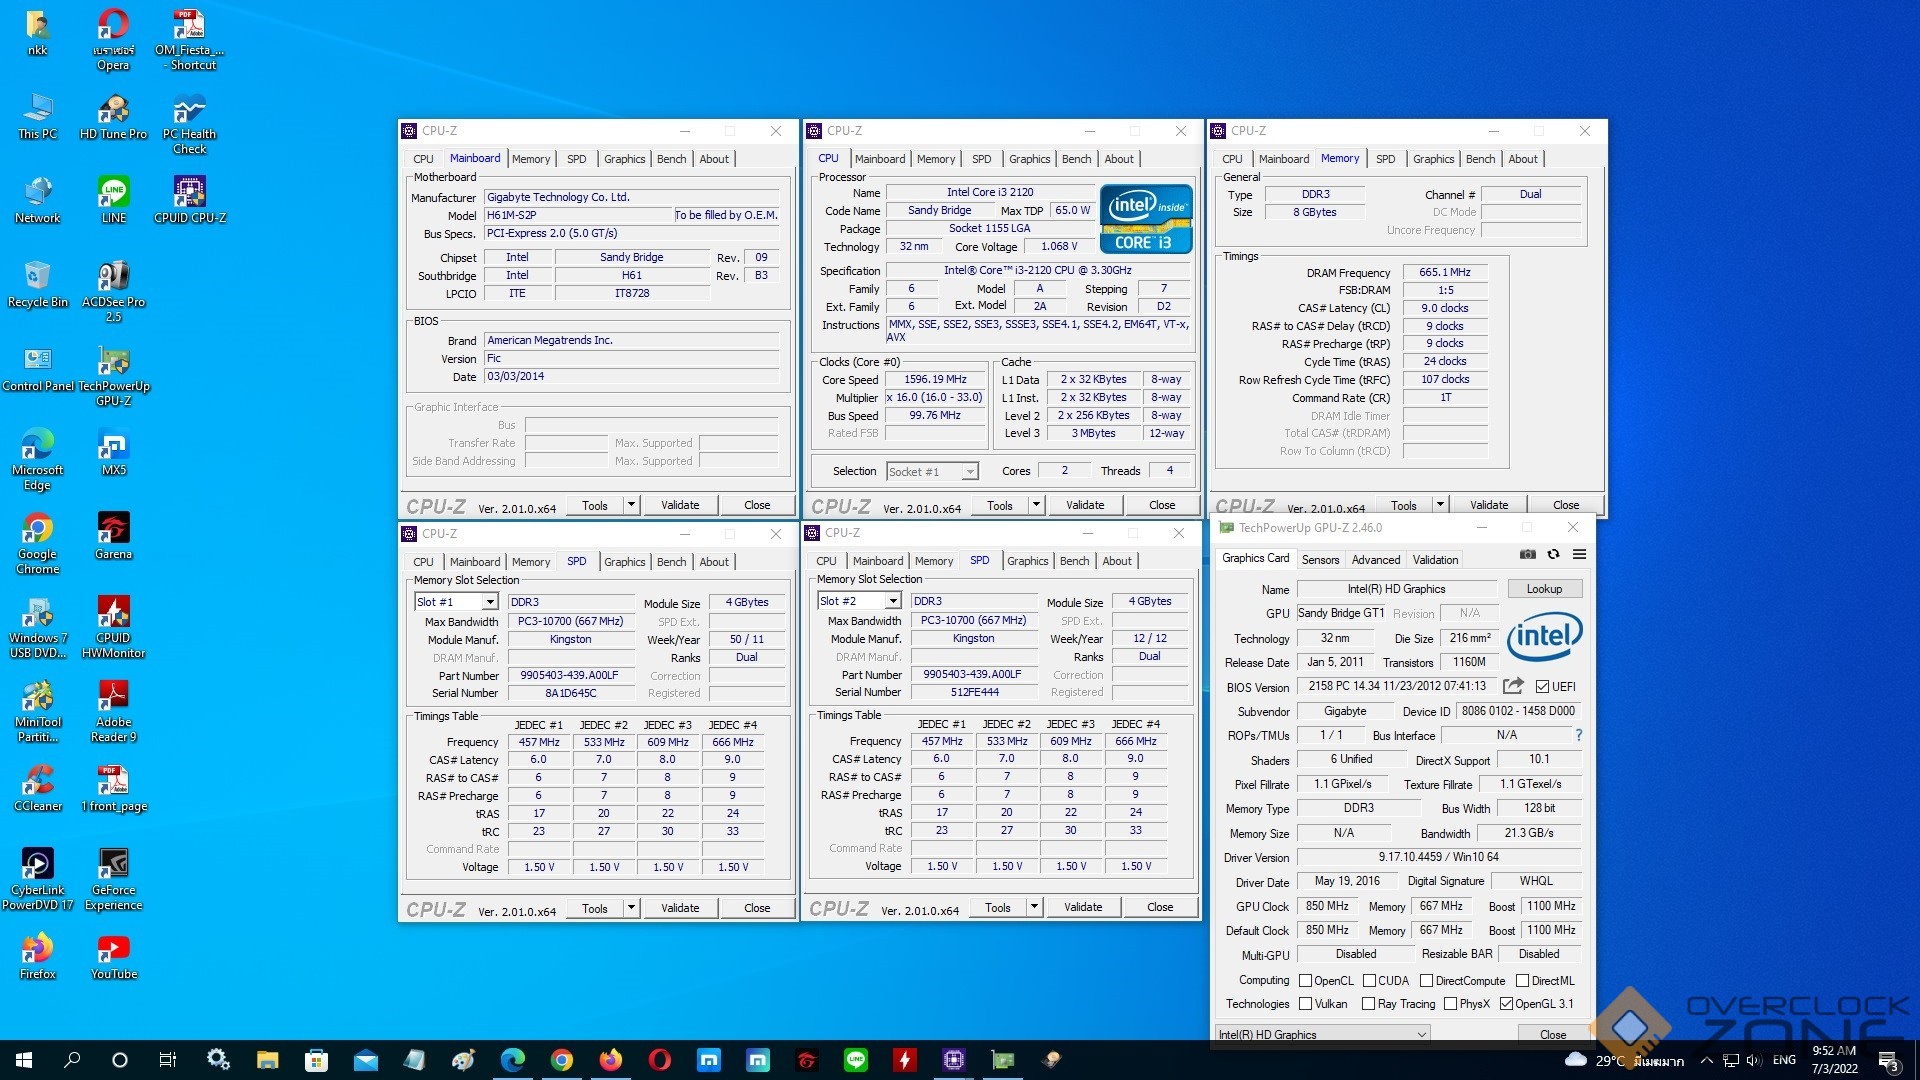
Task: Click the Tools dropdown arrow in Memory CPU-Z window
Action: click(x=1440, y=505)
